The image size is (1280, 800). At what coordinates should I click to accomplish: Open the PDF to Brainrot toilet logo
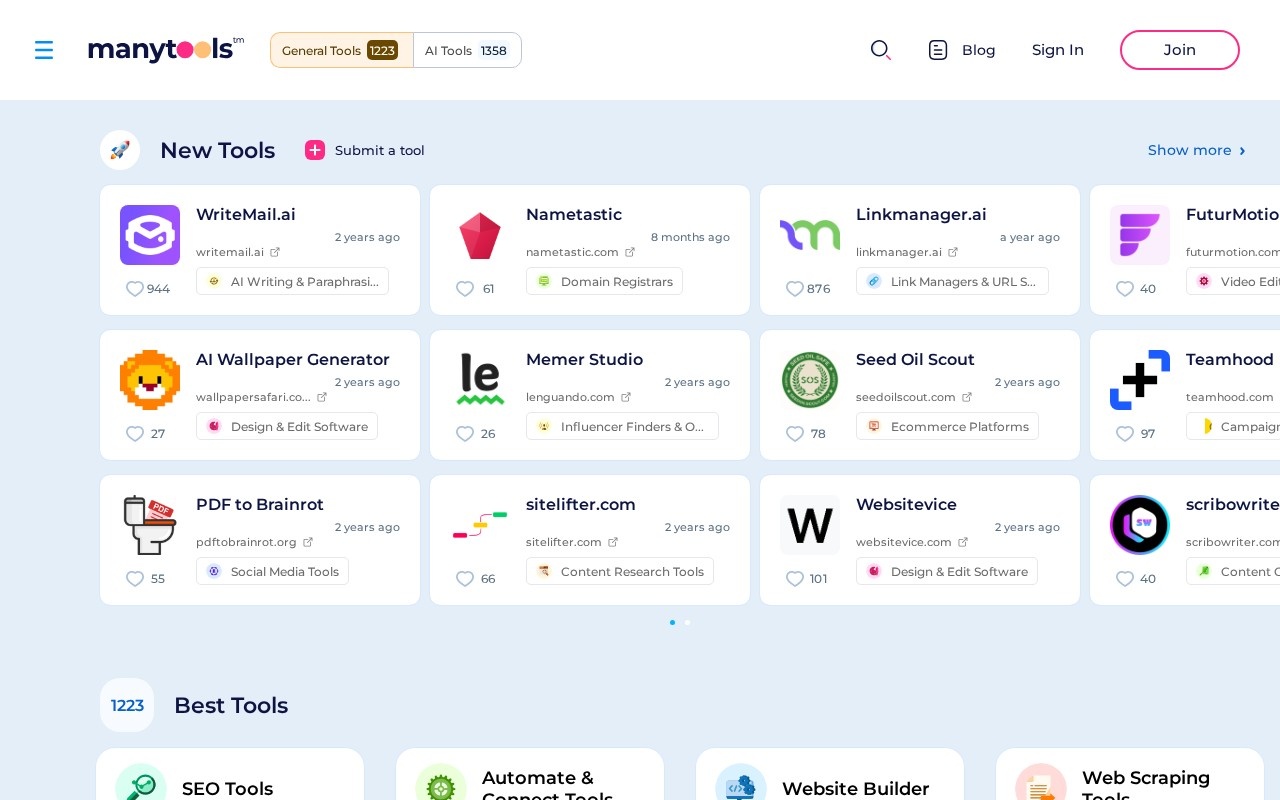(x=150, y=525)
